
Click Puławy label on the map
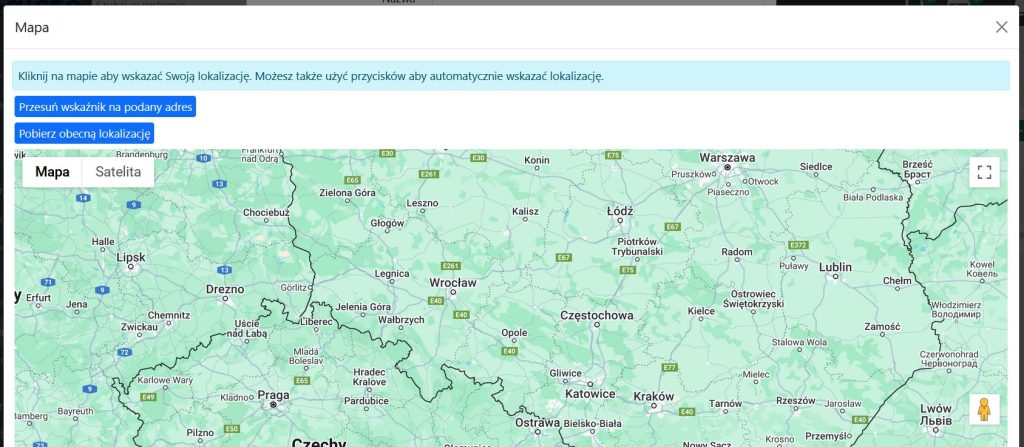793,266
